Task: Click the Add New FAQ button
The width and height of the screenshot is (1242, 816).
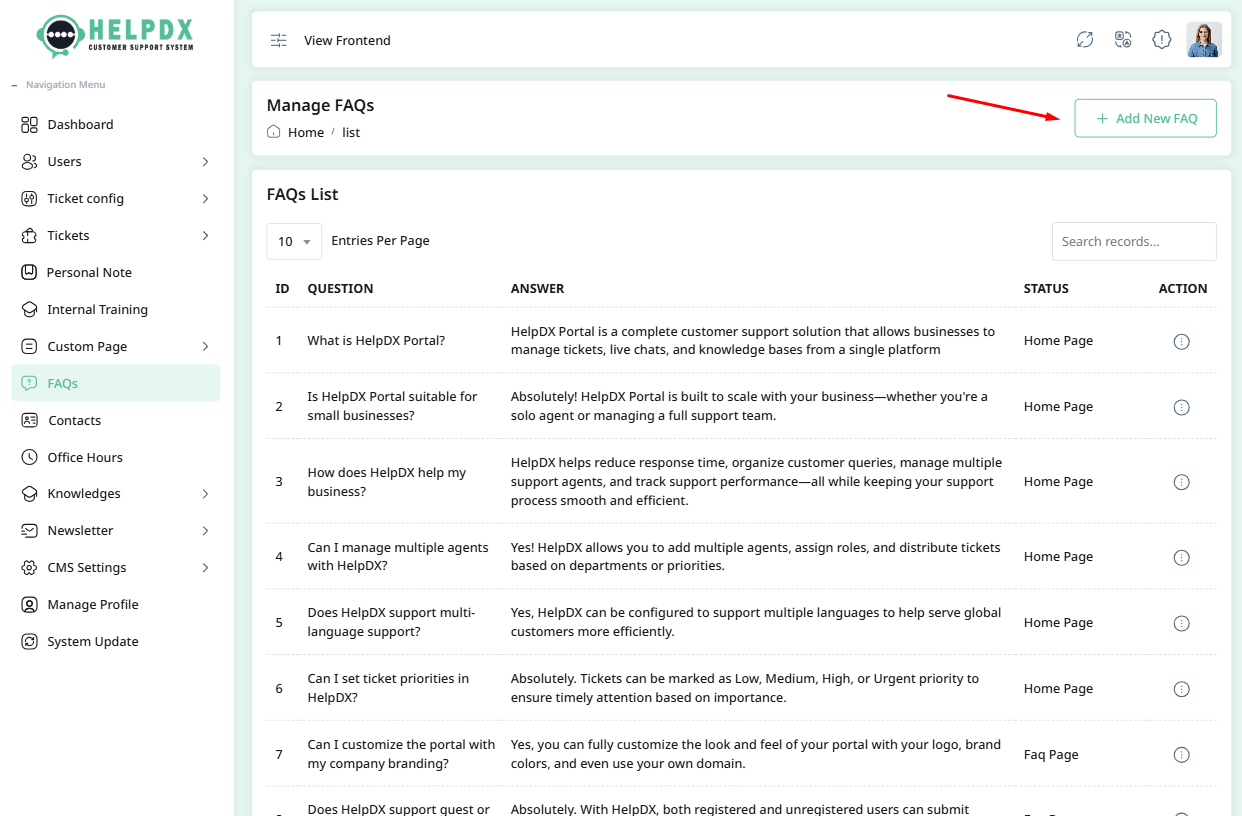Action: click(1145, 118)
